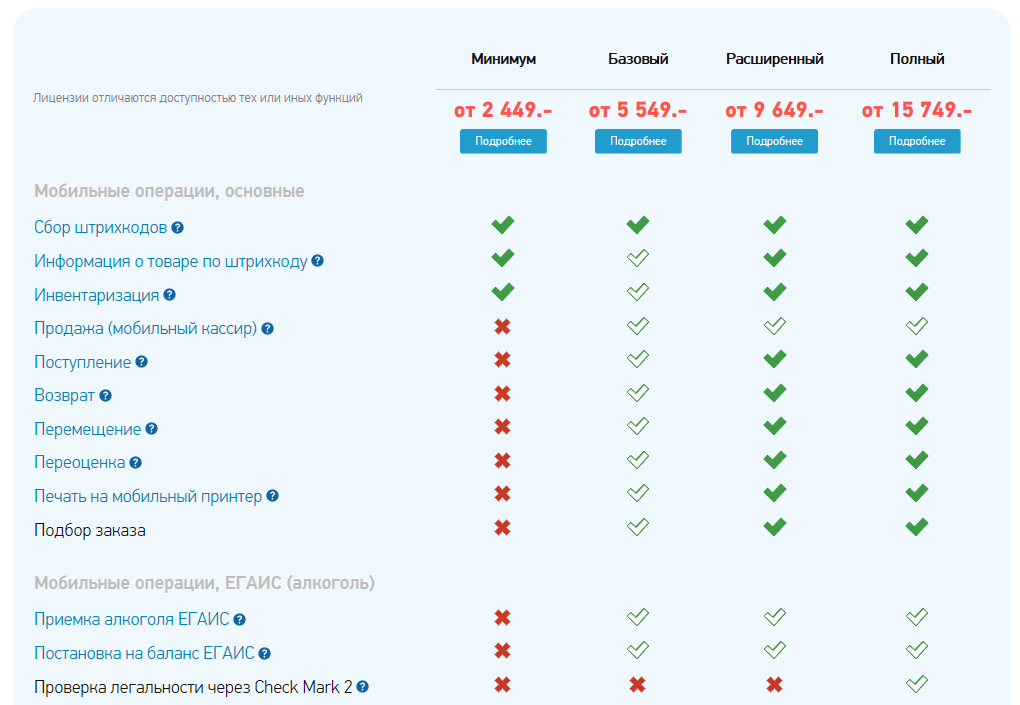Screen dimensions: 1020x705
Task: Click question icon next to Возврат
Action: tap(105, 395)
